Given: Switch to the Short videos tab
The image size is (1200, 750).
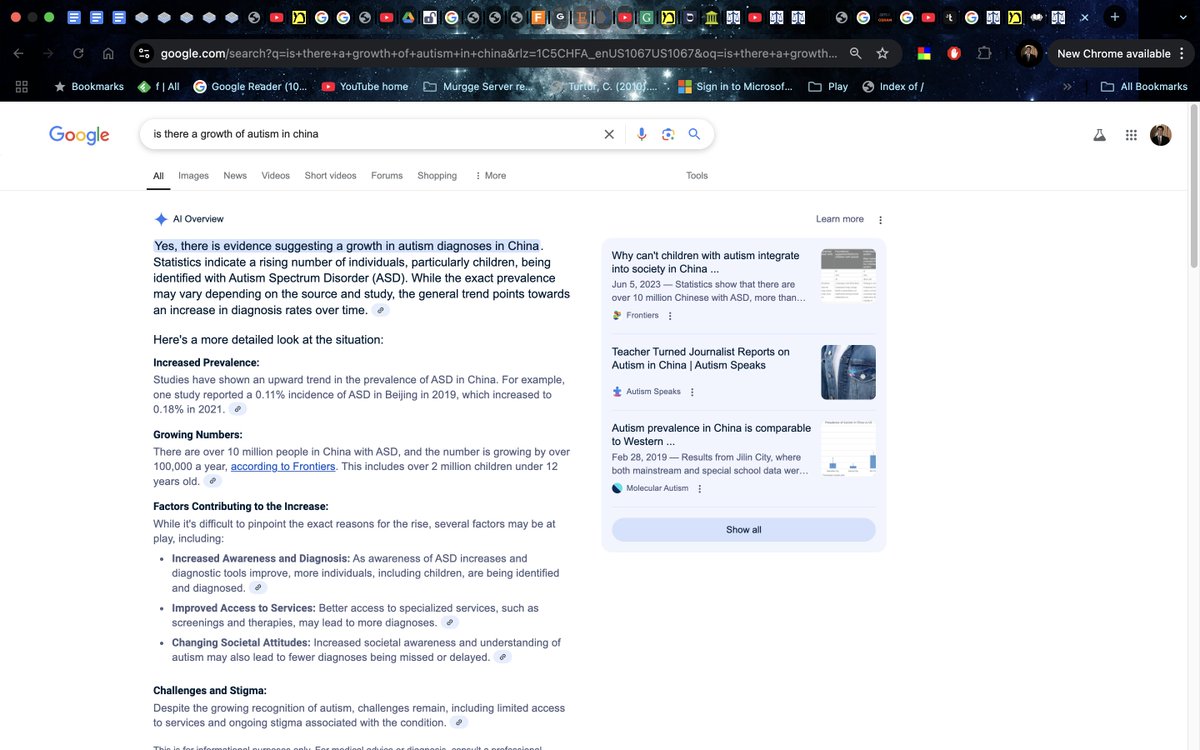Looking at the screenshot, I should click(330, 176).
